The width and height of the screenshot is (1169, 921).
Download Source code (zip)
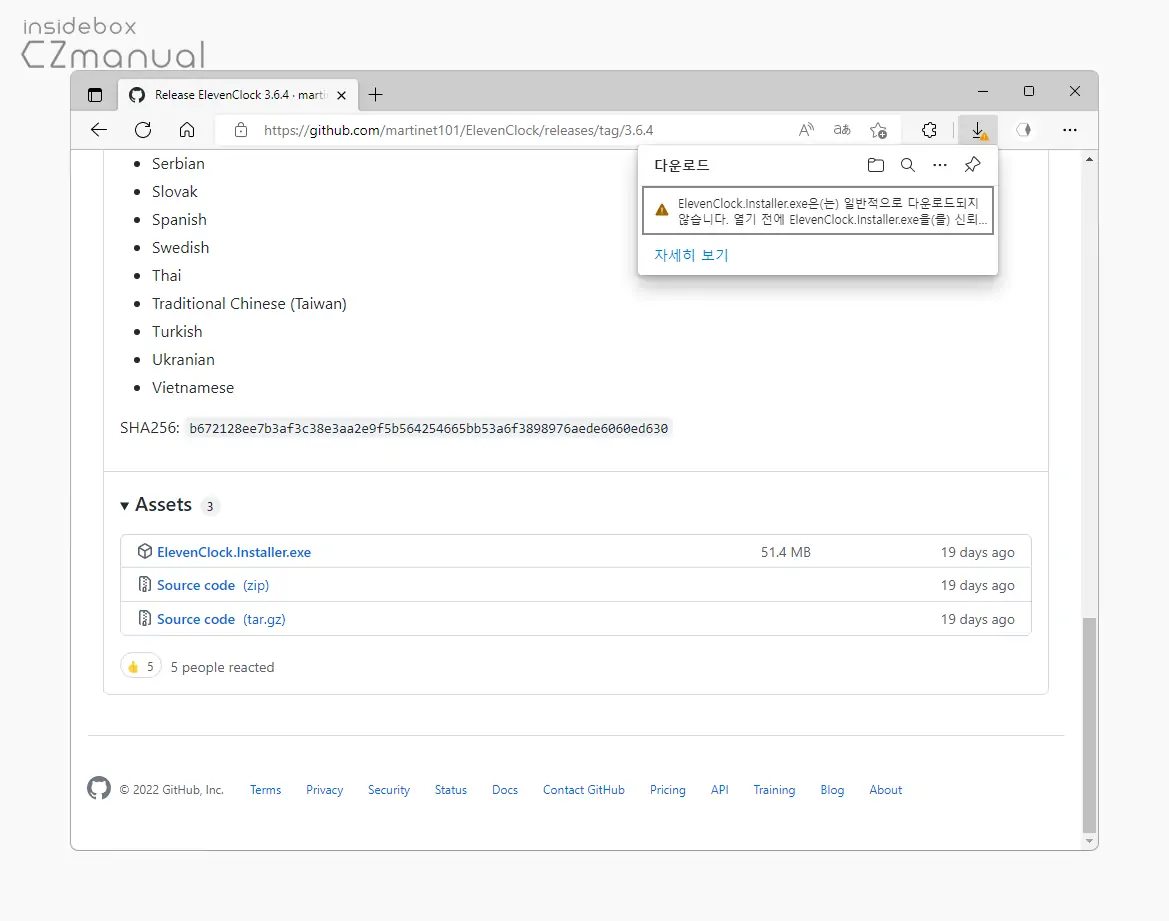click(x=212, y=585)
